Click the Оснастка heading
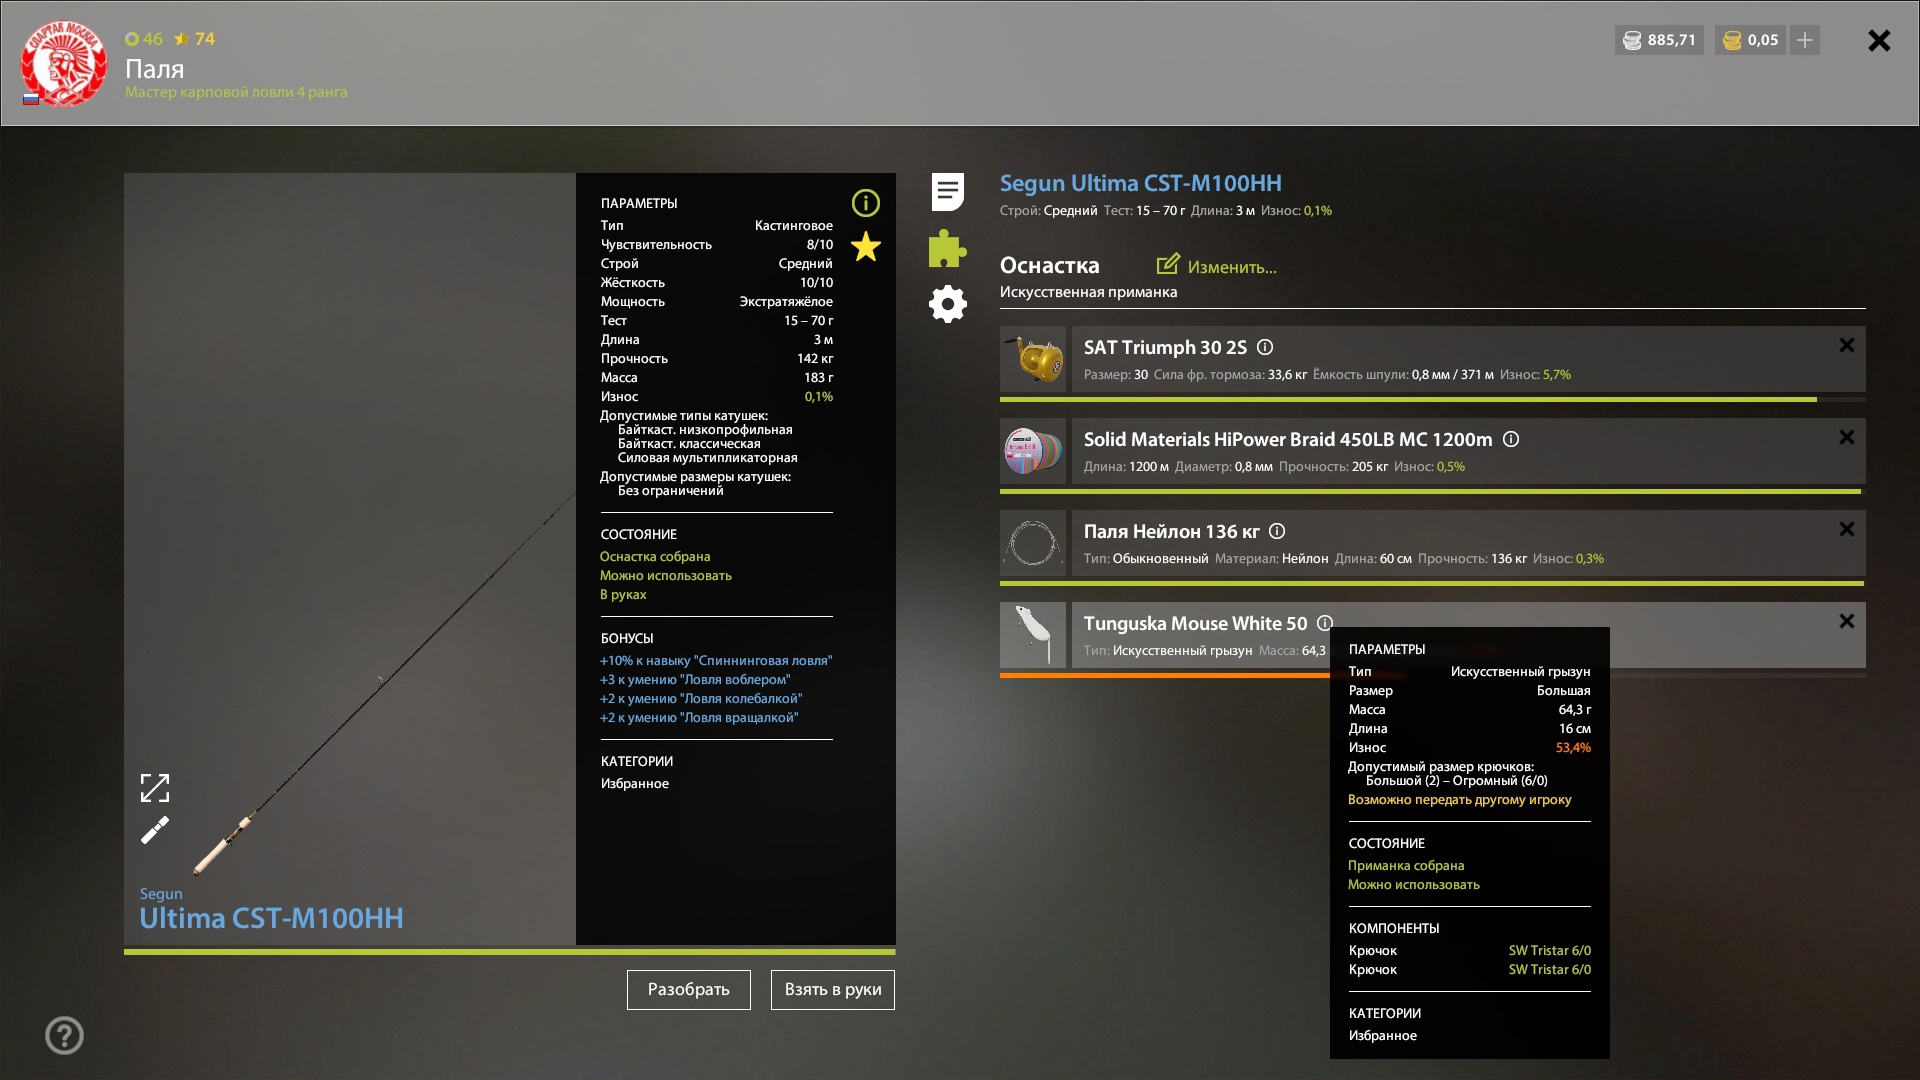 point(1050,265)
